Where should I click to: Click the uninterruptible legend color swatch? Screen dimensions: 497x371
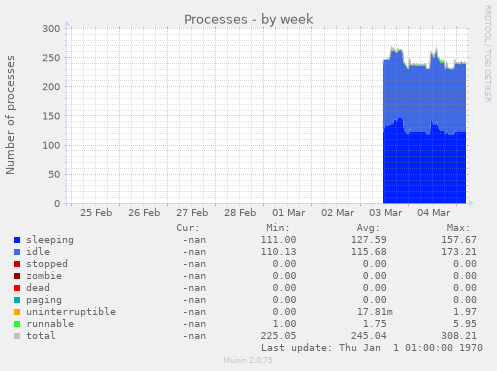17,312
